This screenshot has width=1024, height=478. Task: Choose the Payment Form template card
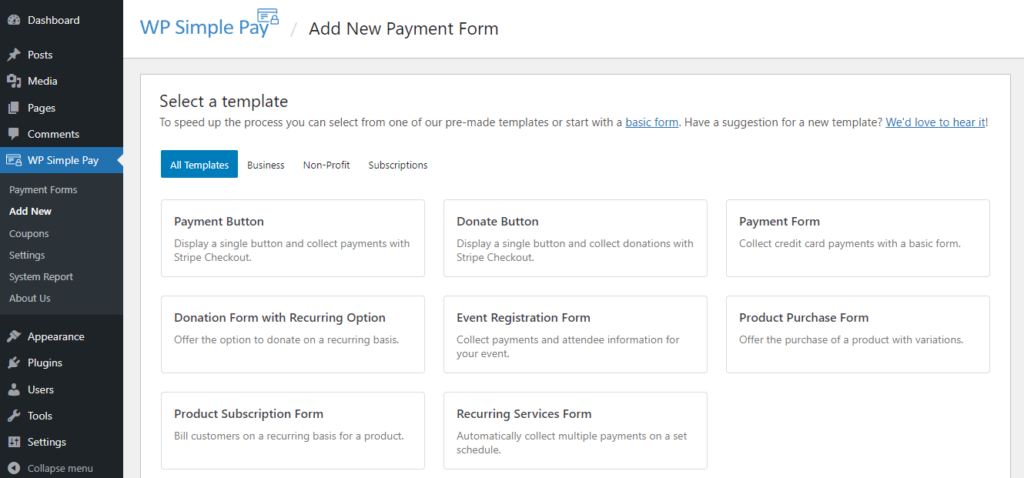858,238
